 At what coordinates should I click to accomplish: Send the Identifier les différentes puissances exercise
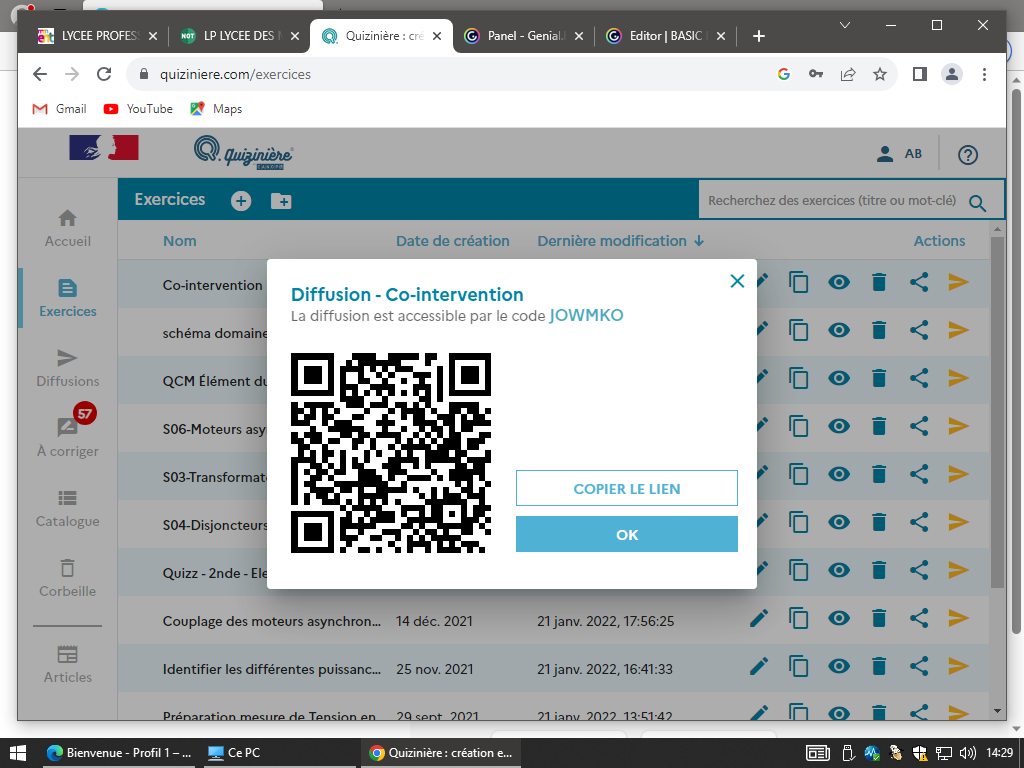pyautogui.click(x=959, y=666)
